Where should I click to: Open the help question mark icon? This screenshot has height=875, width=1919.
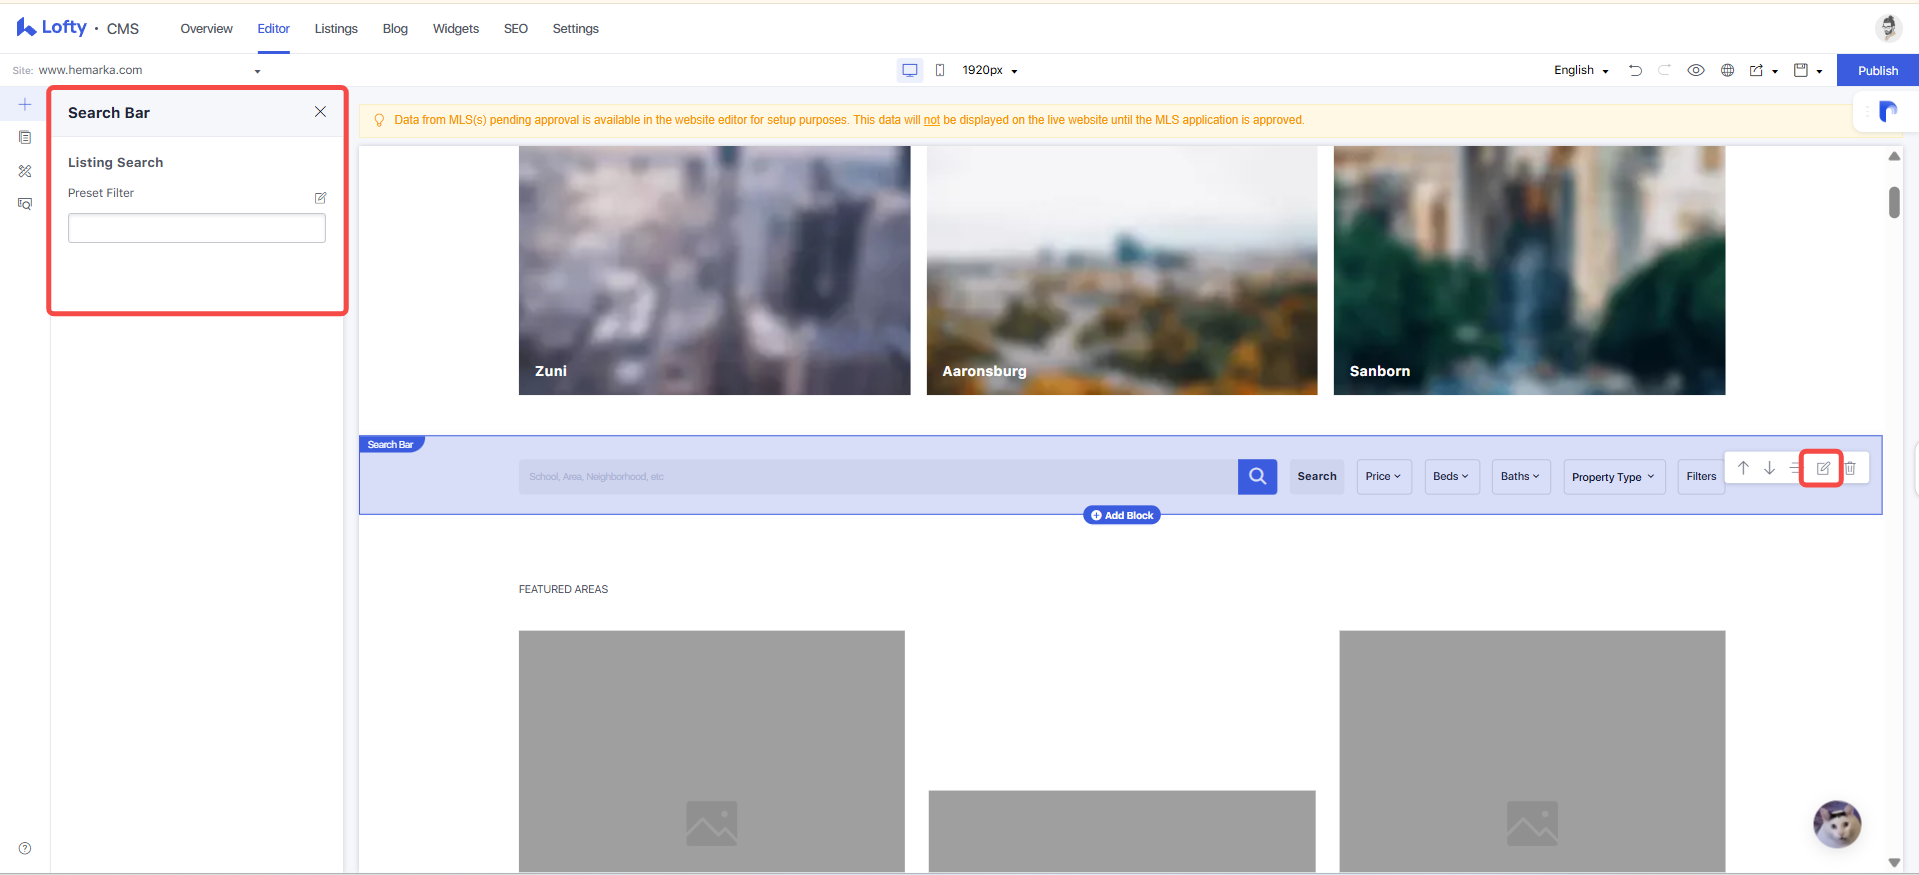pyautogui.click(x=25, y=848)
